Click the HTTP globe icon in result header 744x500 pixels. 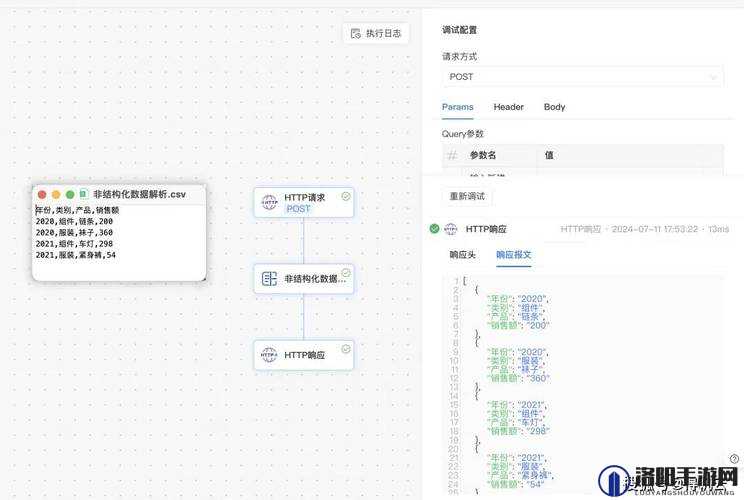pyautogui.click(x=450, y=229)
